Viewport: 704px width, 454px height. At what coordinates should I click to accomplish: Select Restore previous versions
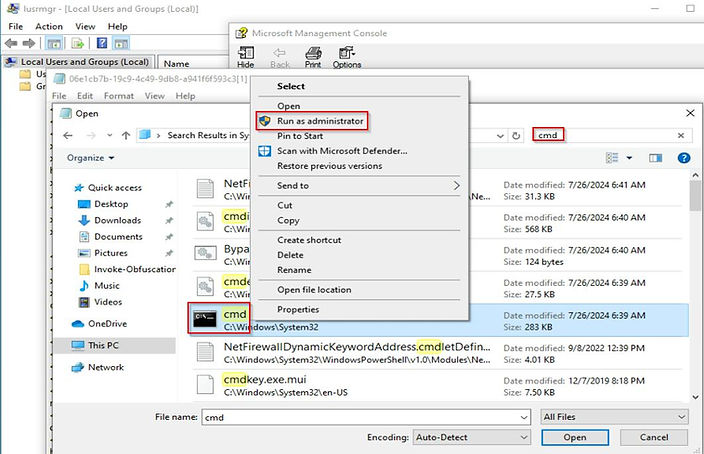[x=330, y=166]
